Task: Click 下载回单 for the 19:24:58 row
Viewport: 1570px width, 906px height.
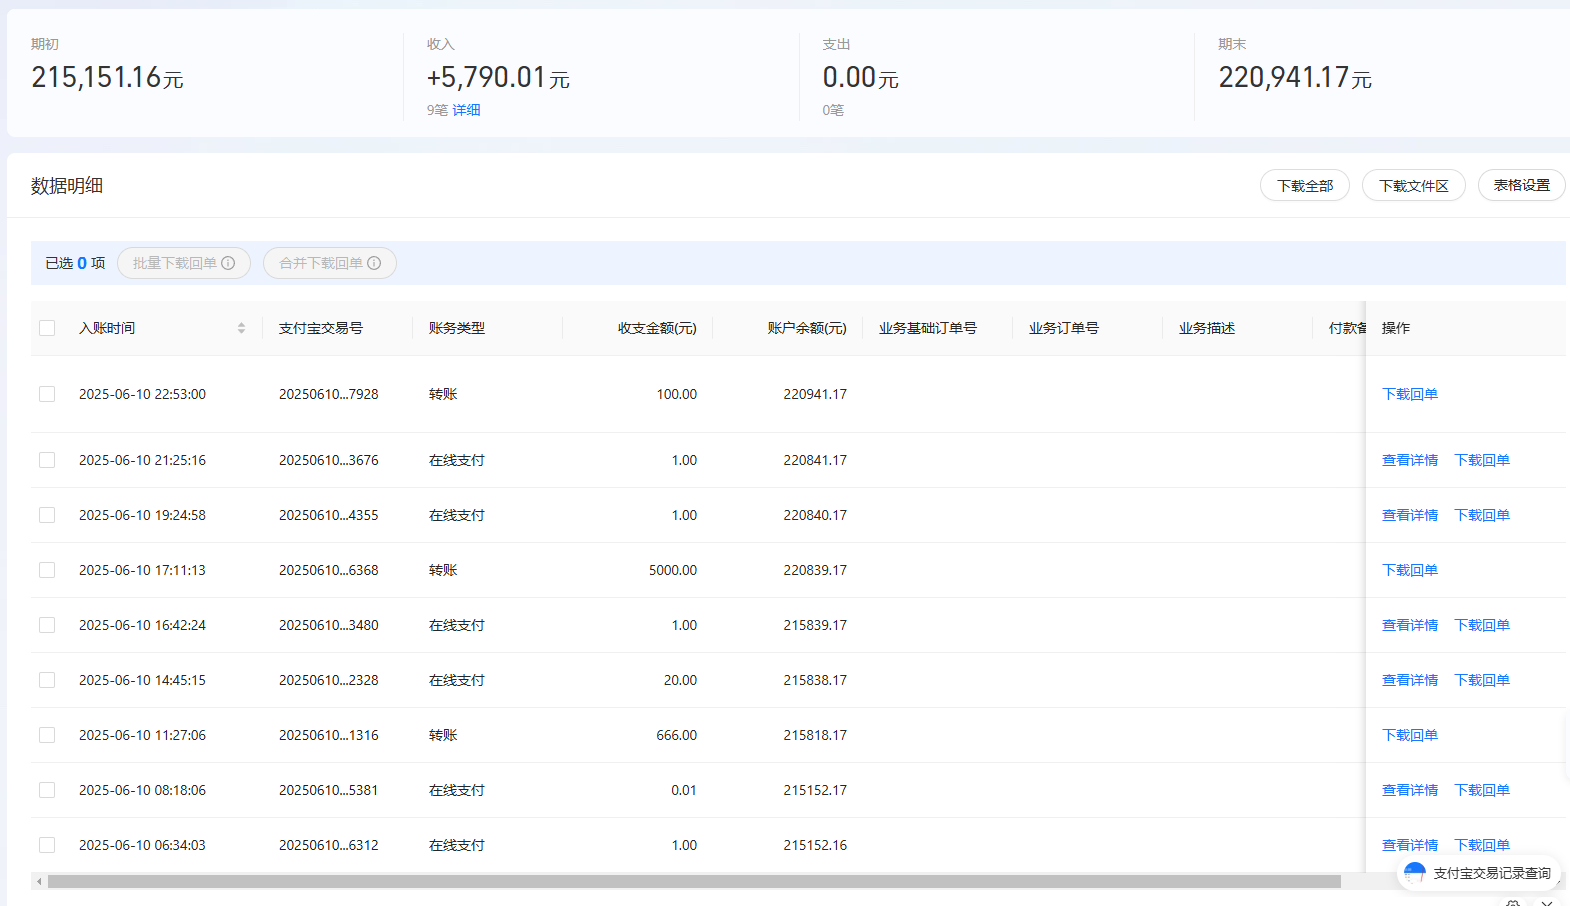Action: pos(1482,515)
